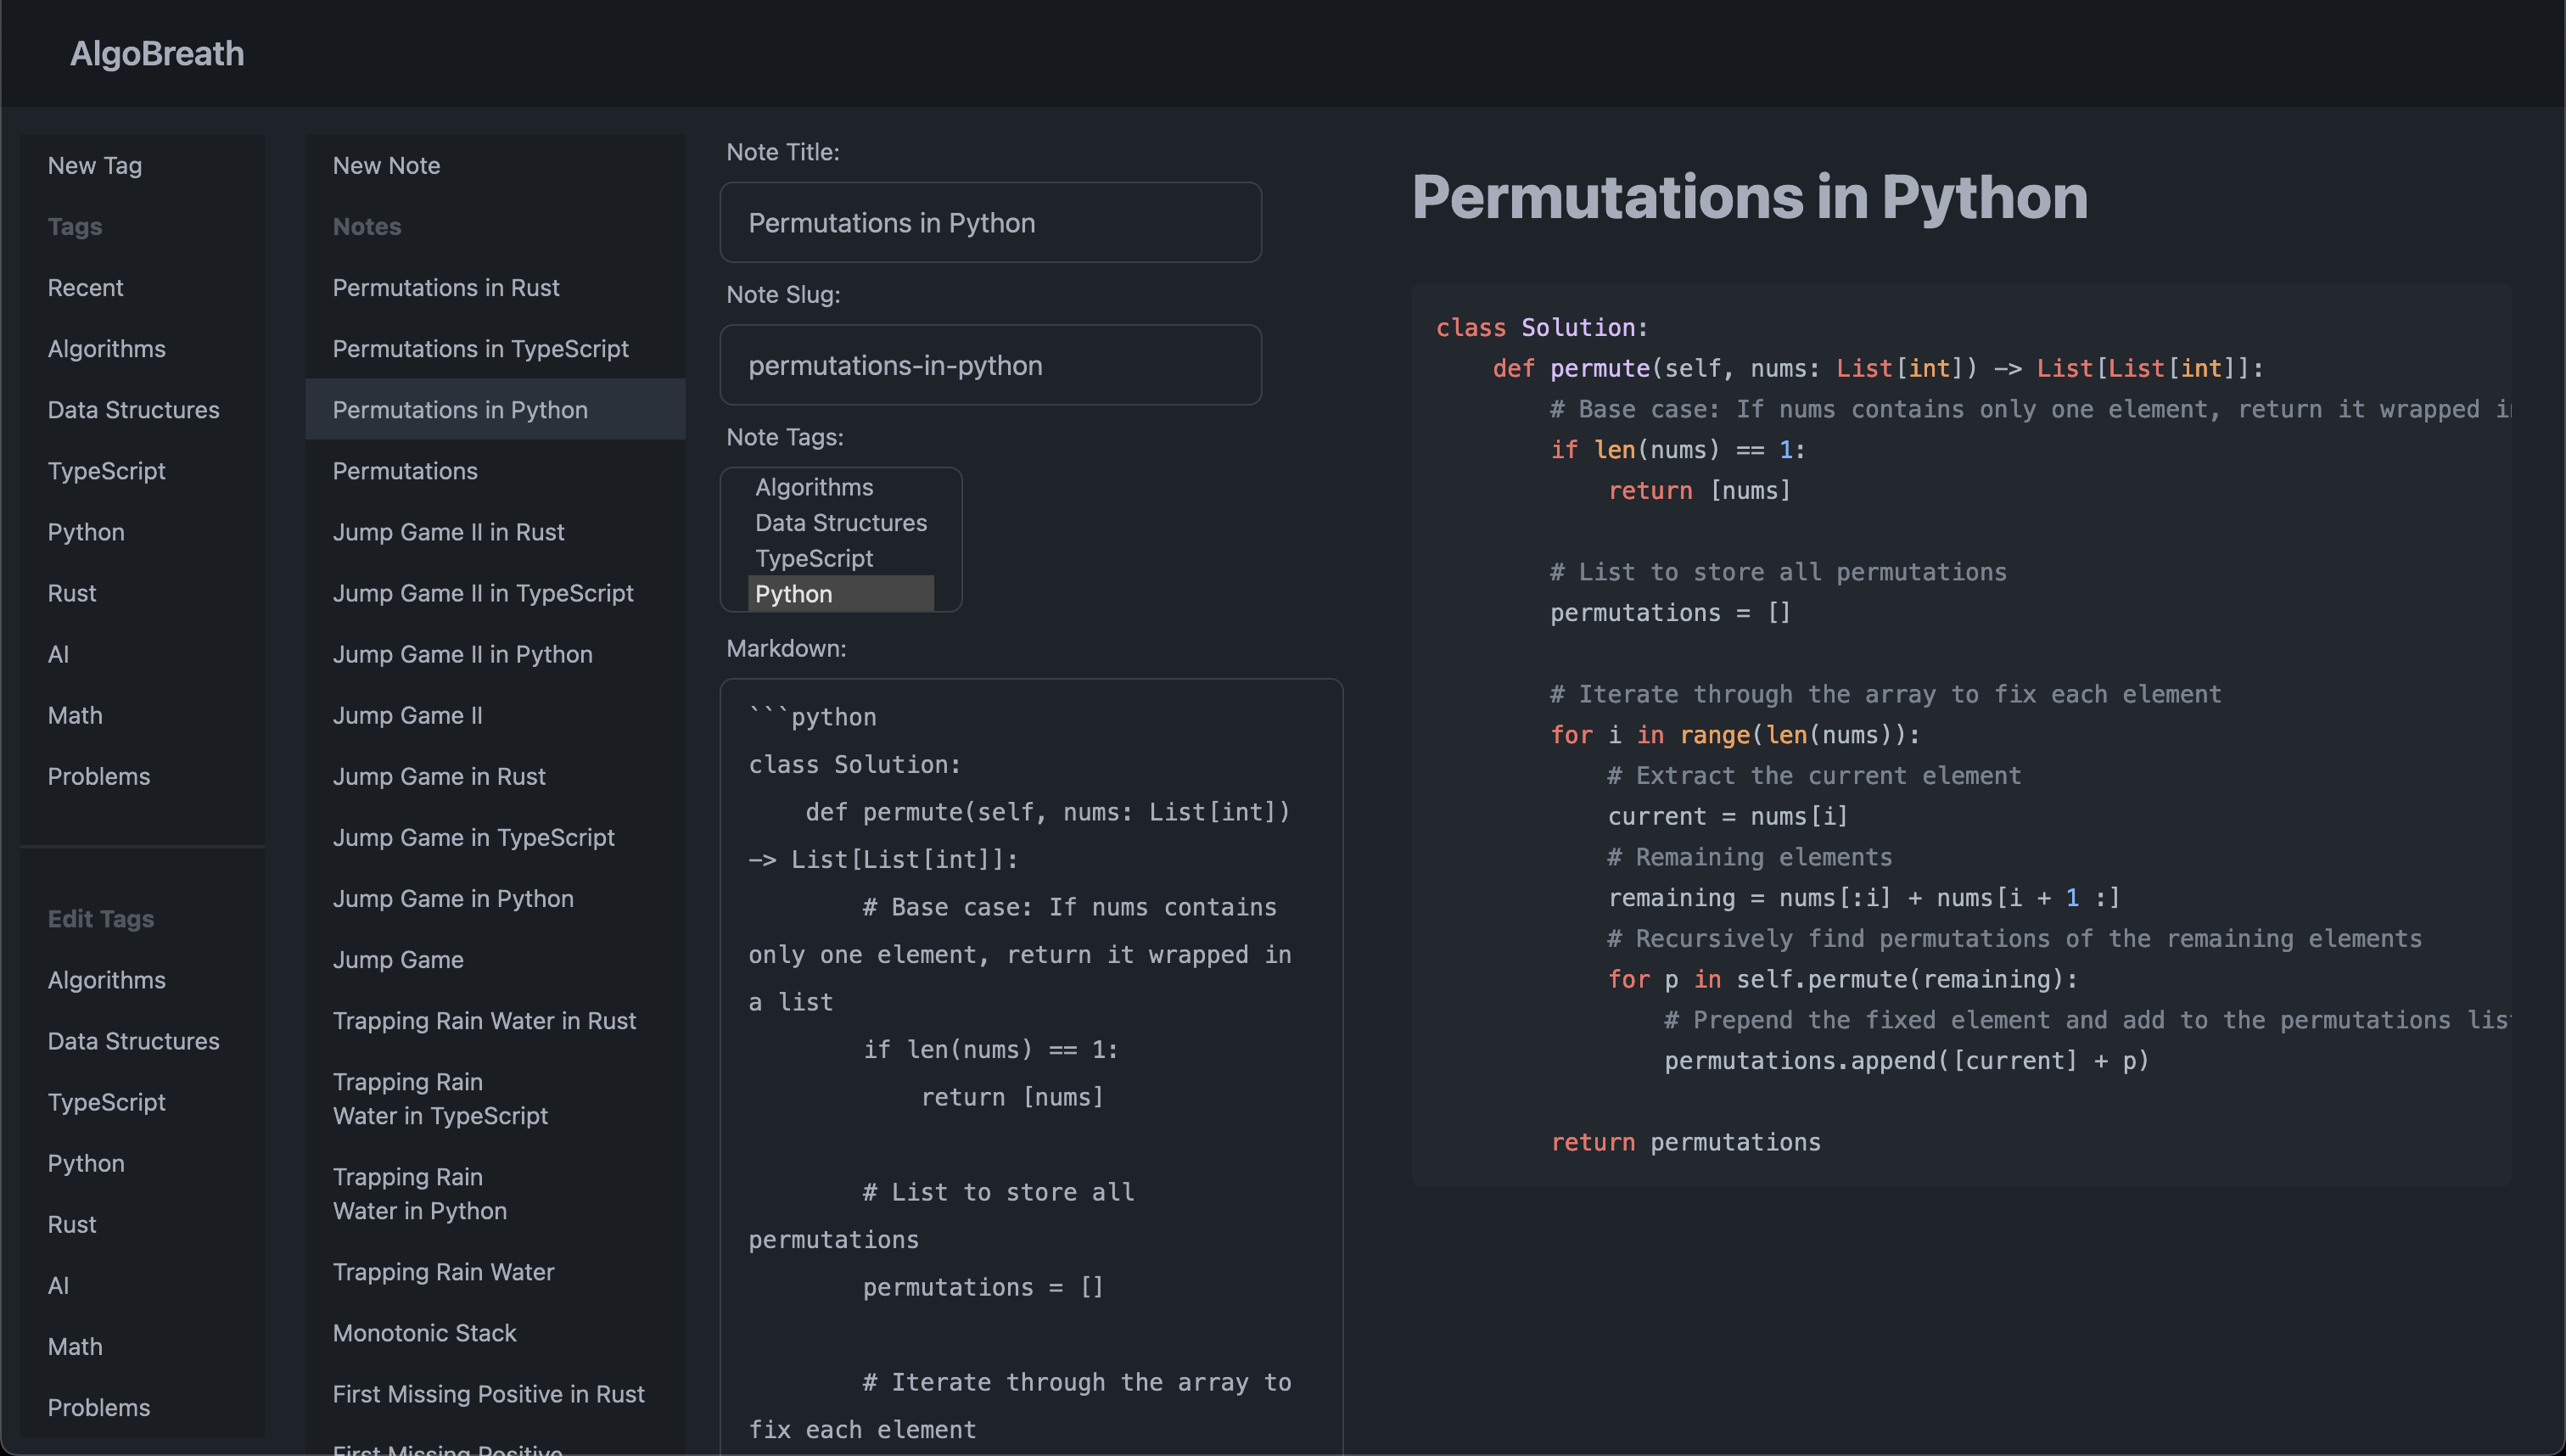Open the AlgoBreath home link
Screen dimensions: 2566x1456
coord(157,53)
